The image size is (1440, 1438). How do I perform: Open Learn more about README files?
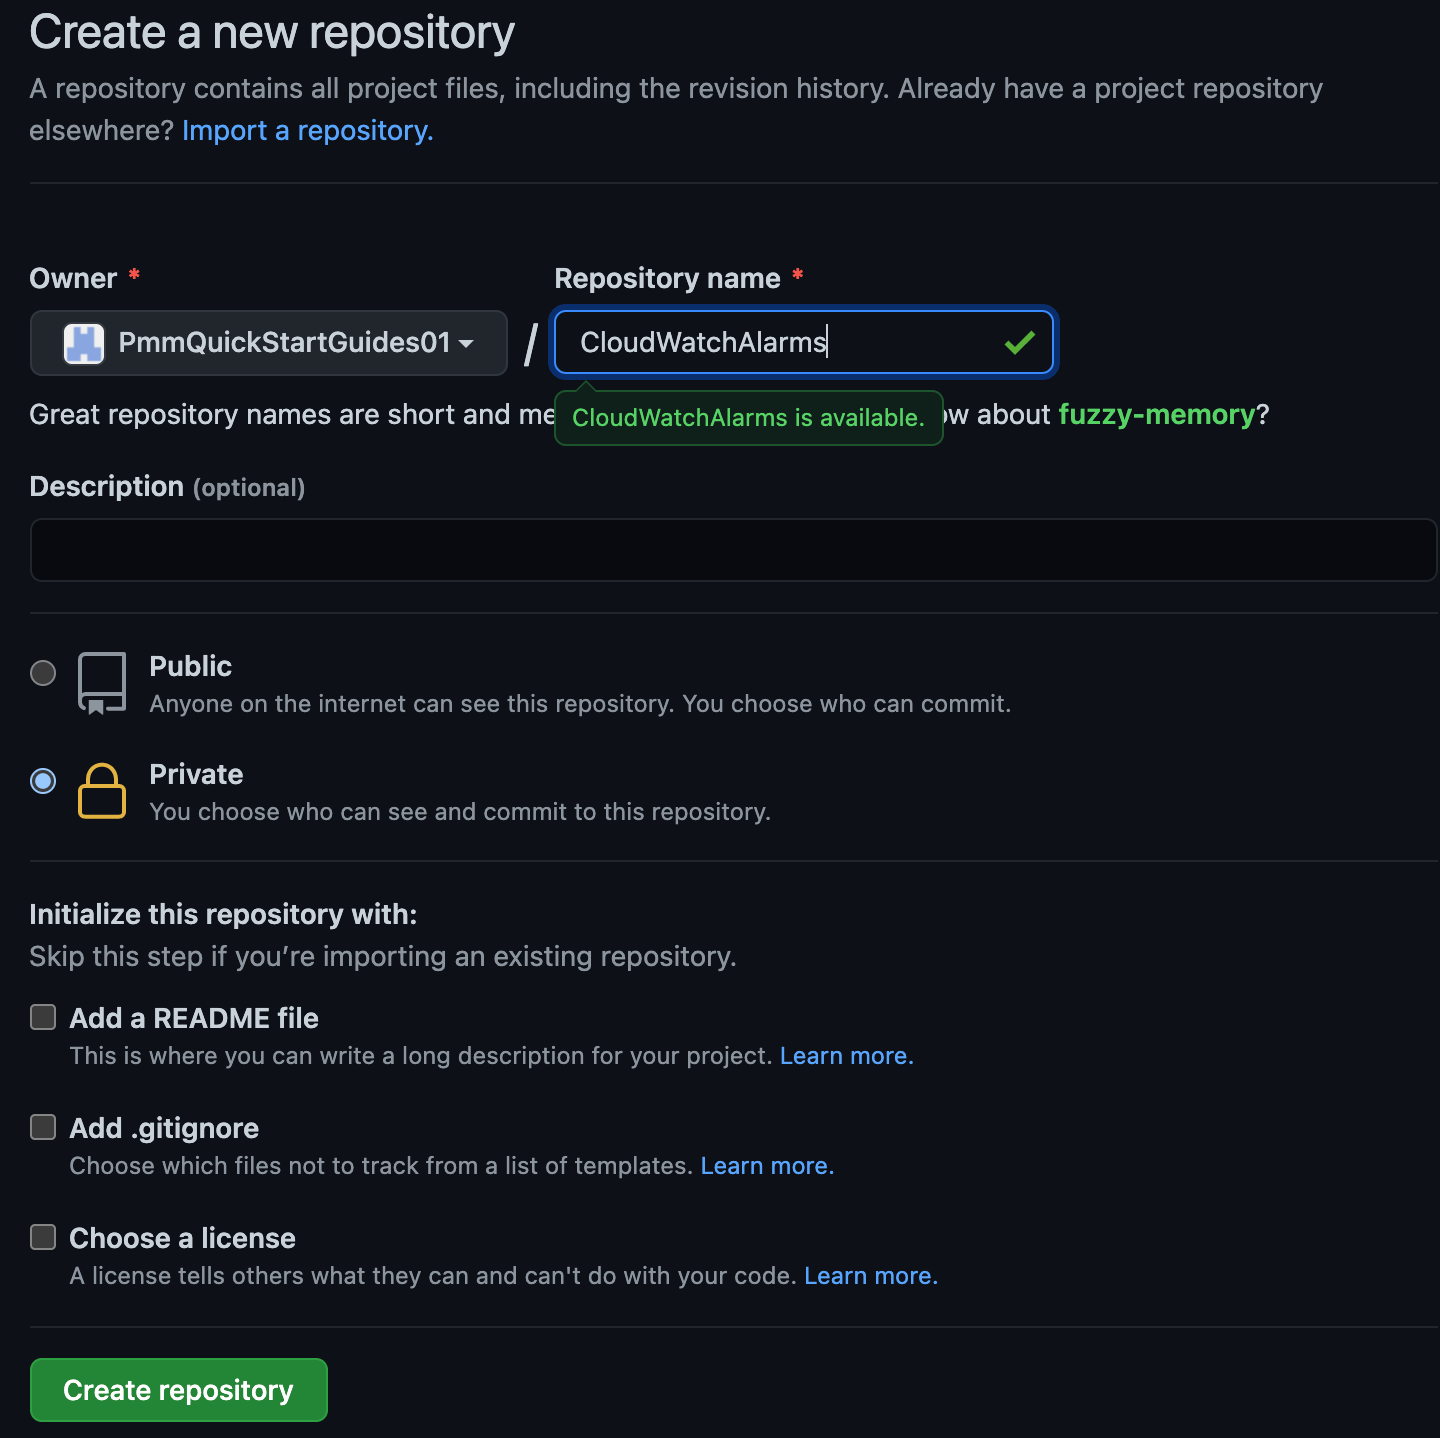(x=845, y=1055)
